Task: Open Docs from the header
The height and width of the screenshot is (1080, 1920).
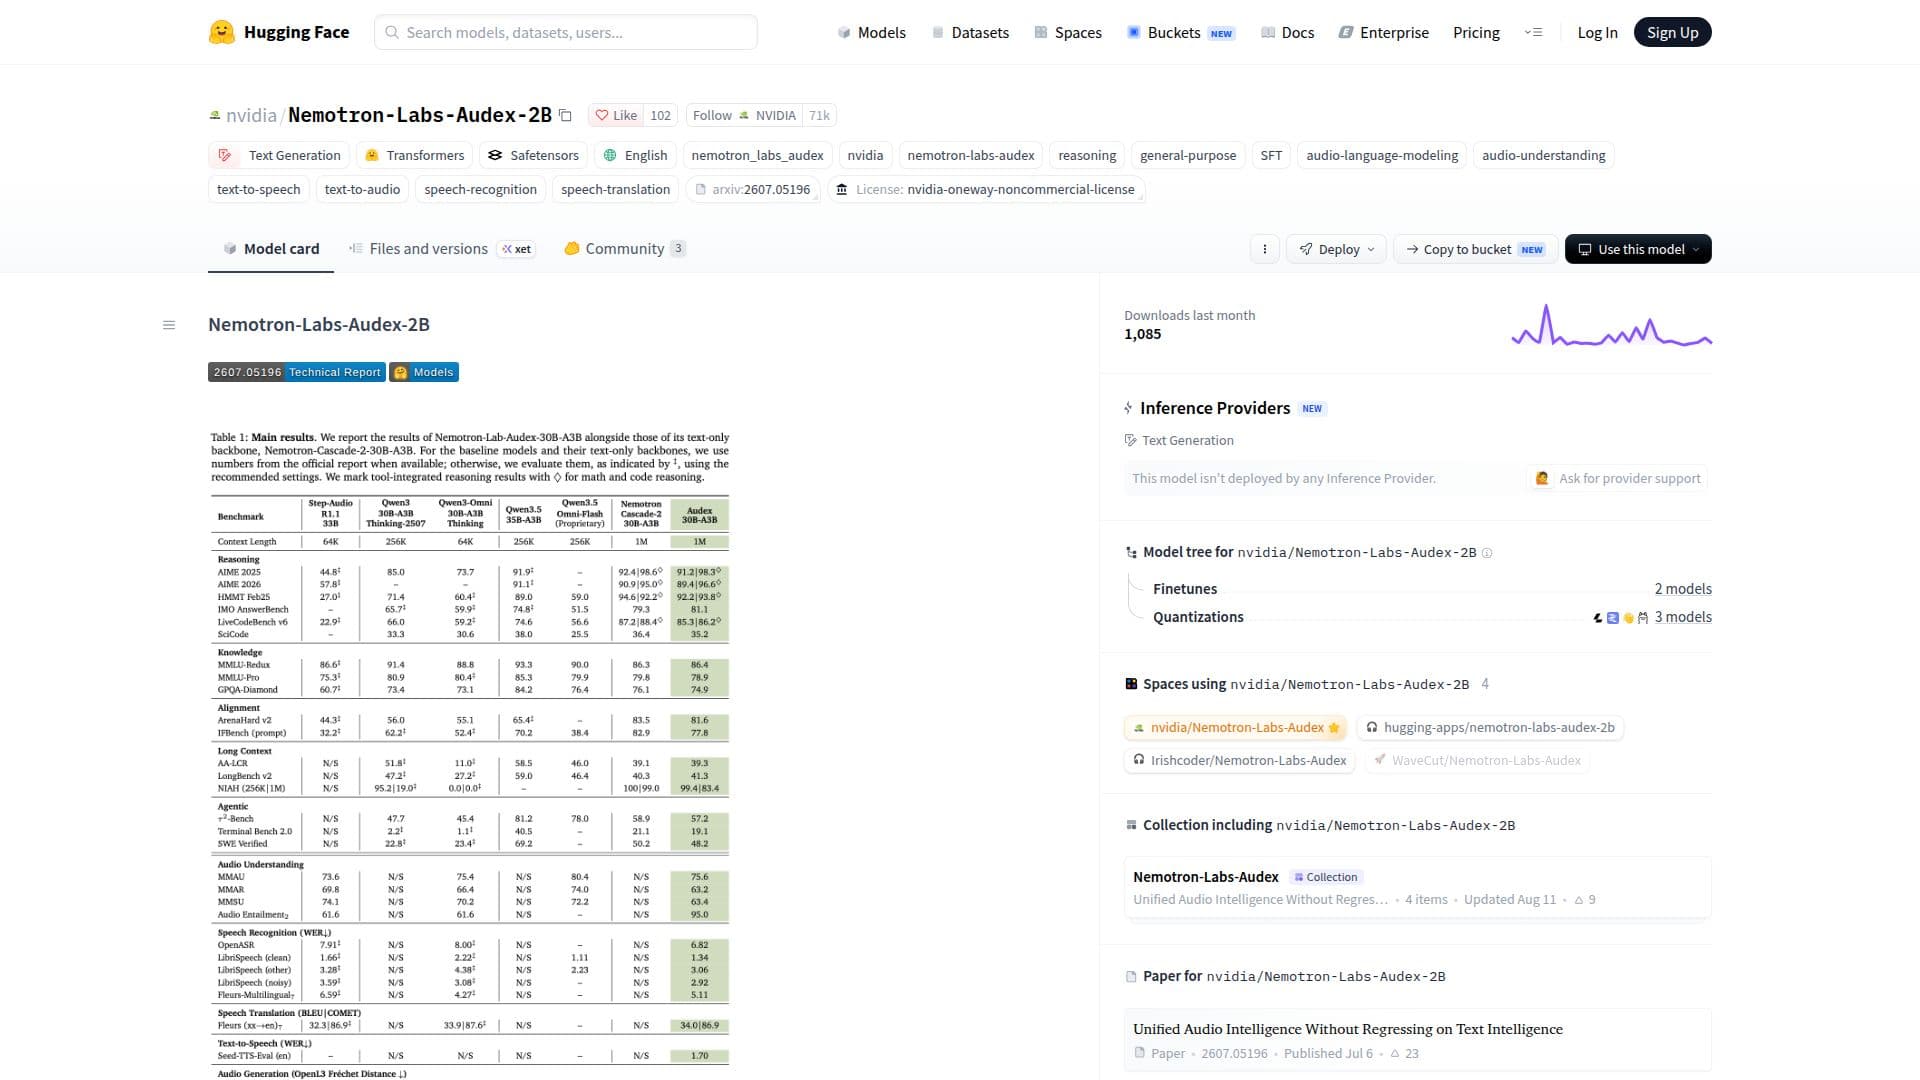Action: click(x=1287, y=32)
